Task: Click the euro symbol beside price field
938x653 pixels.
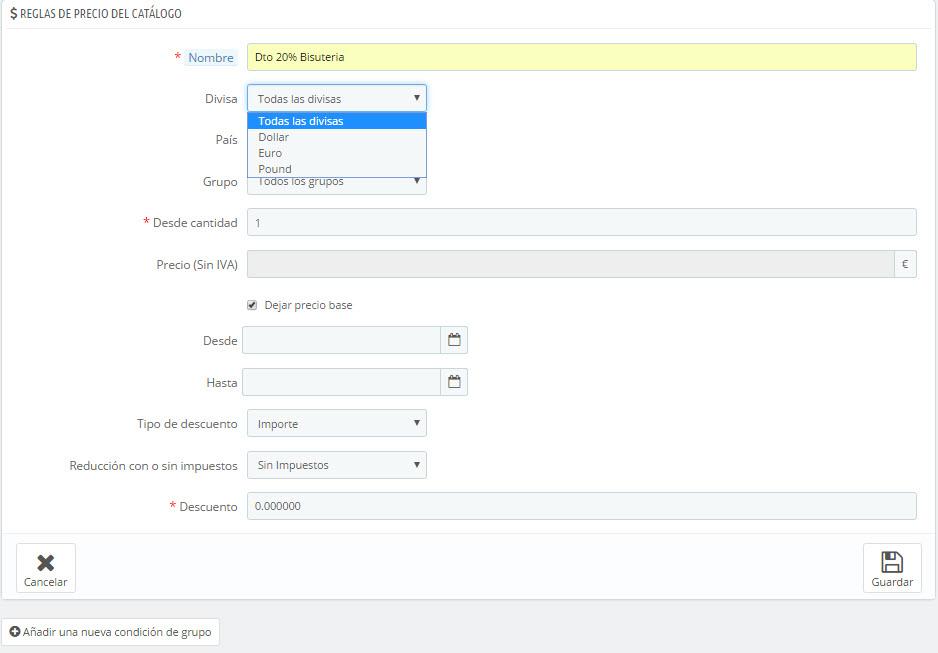Action: (x=905, y=264)
